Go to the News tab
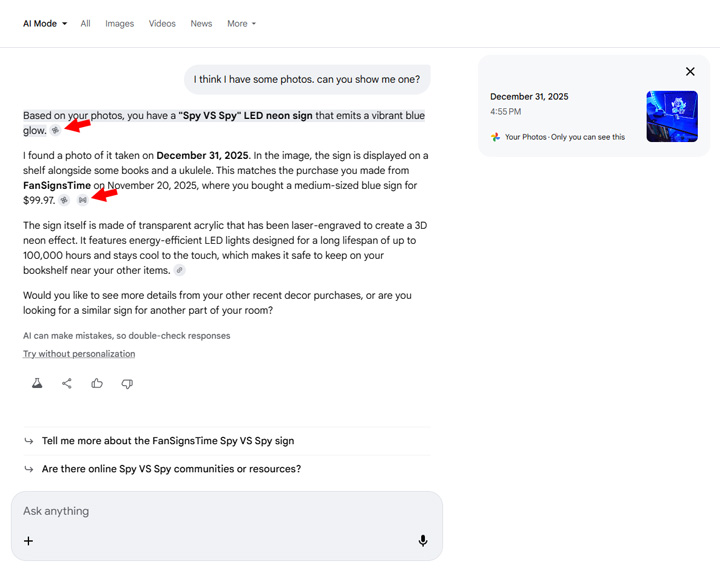 [201, 23]
